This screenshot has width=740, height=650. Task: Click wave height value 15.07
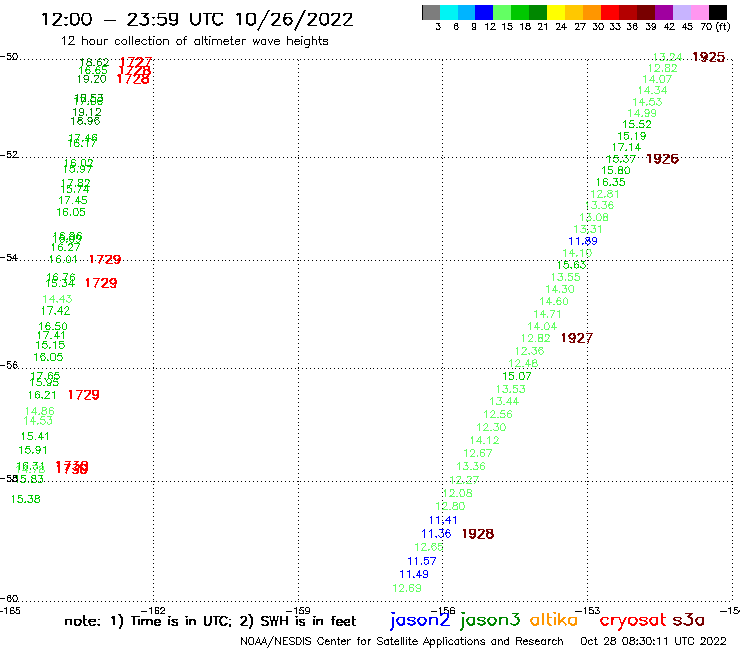pyautogui.click(x=517, y=377)
